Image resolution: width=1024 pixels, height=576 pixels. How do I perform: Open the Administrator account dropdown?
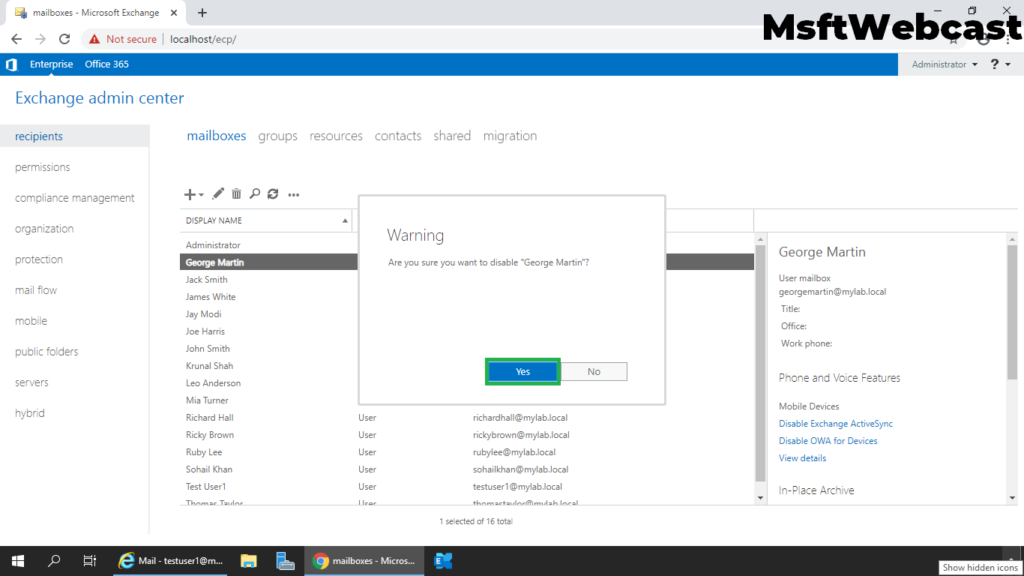pos(944,64)
